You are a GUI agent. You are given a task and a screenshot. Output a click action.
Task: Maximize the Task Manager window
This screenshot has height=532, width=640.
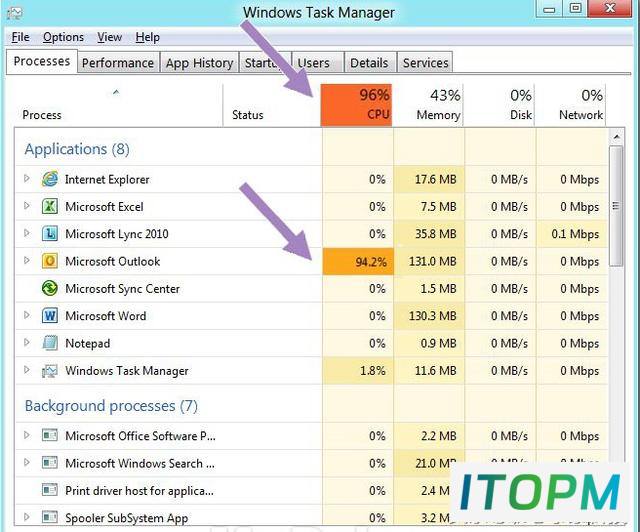pyautogui.click(x=576, y=9)
